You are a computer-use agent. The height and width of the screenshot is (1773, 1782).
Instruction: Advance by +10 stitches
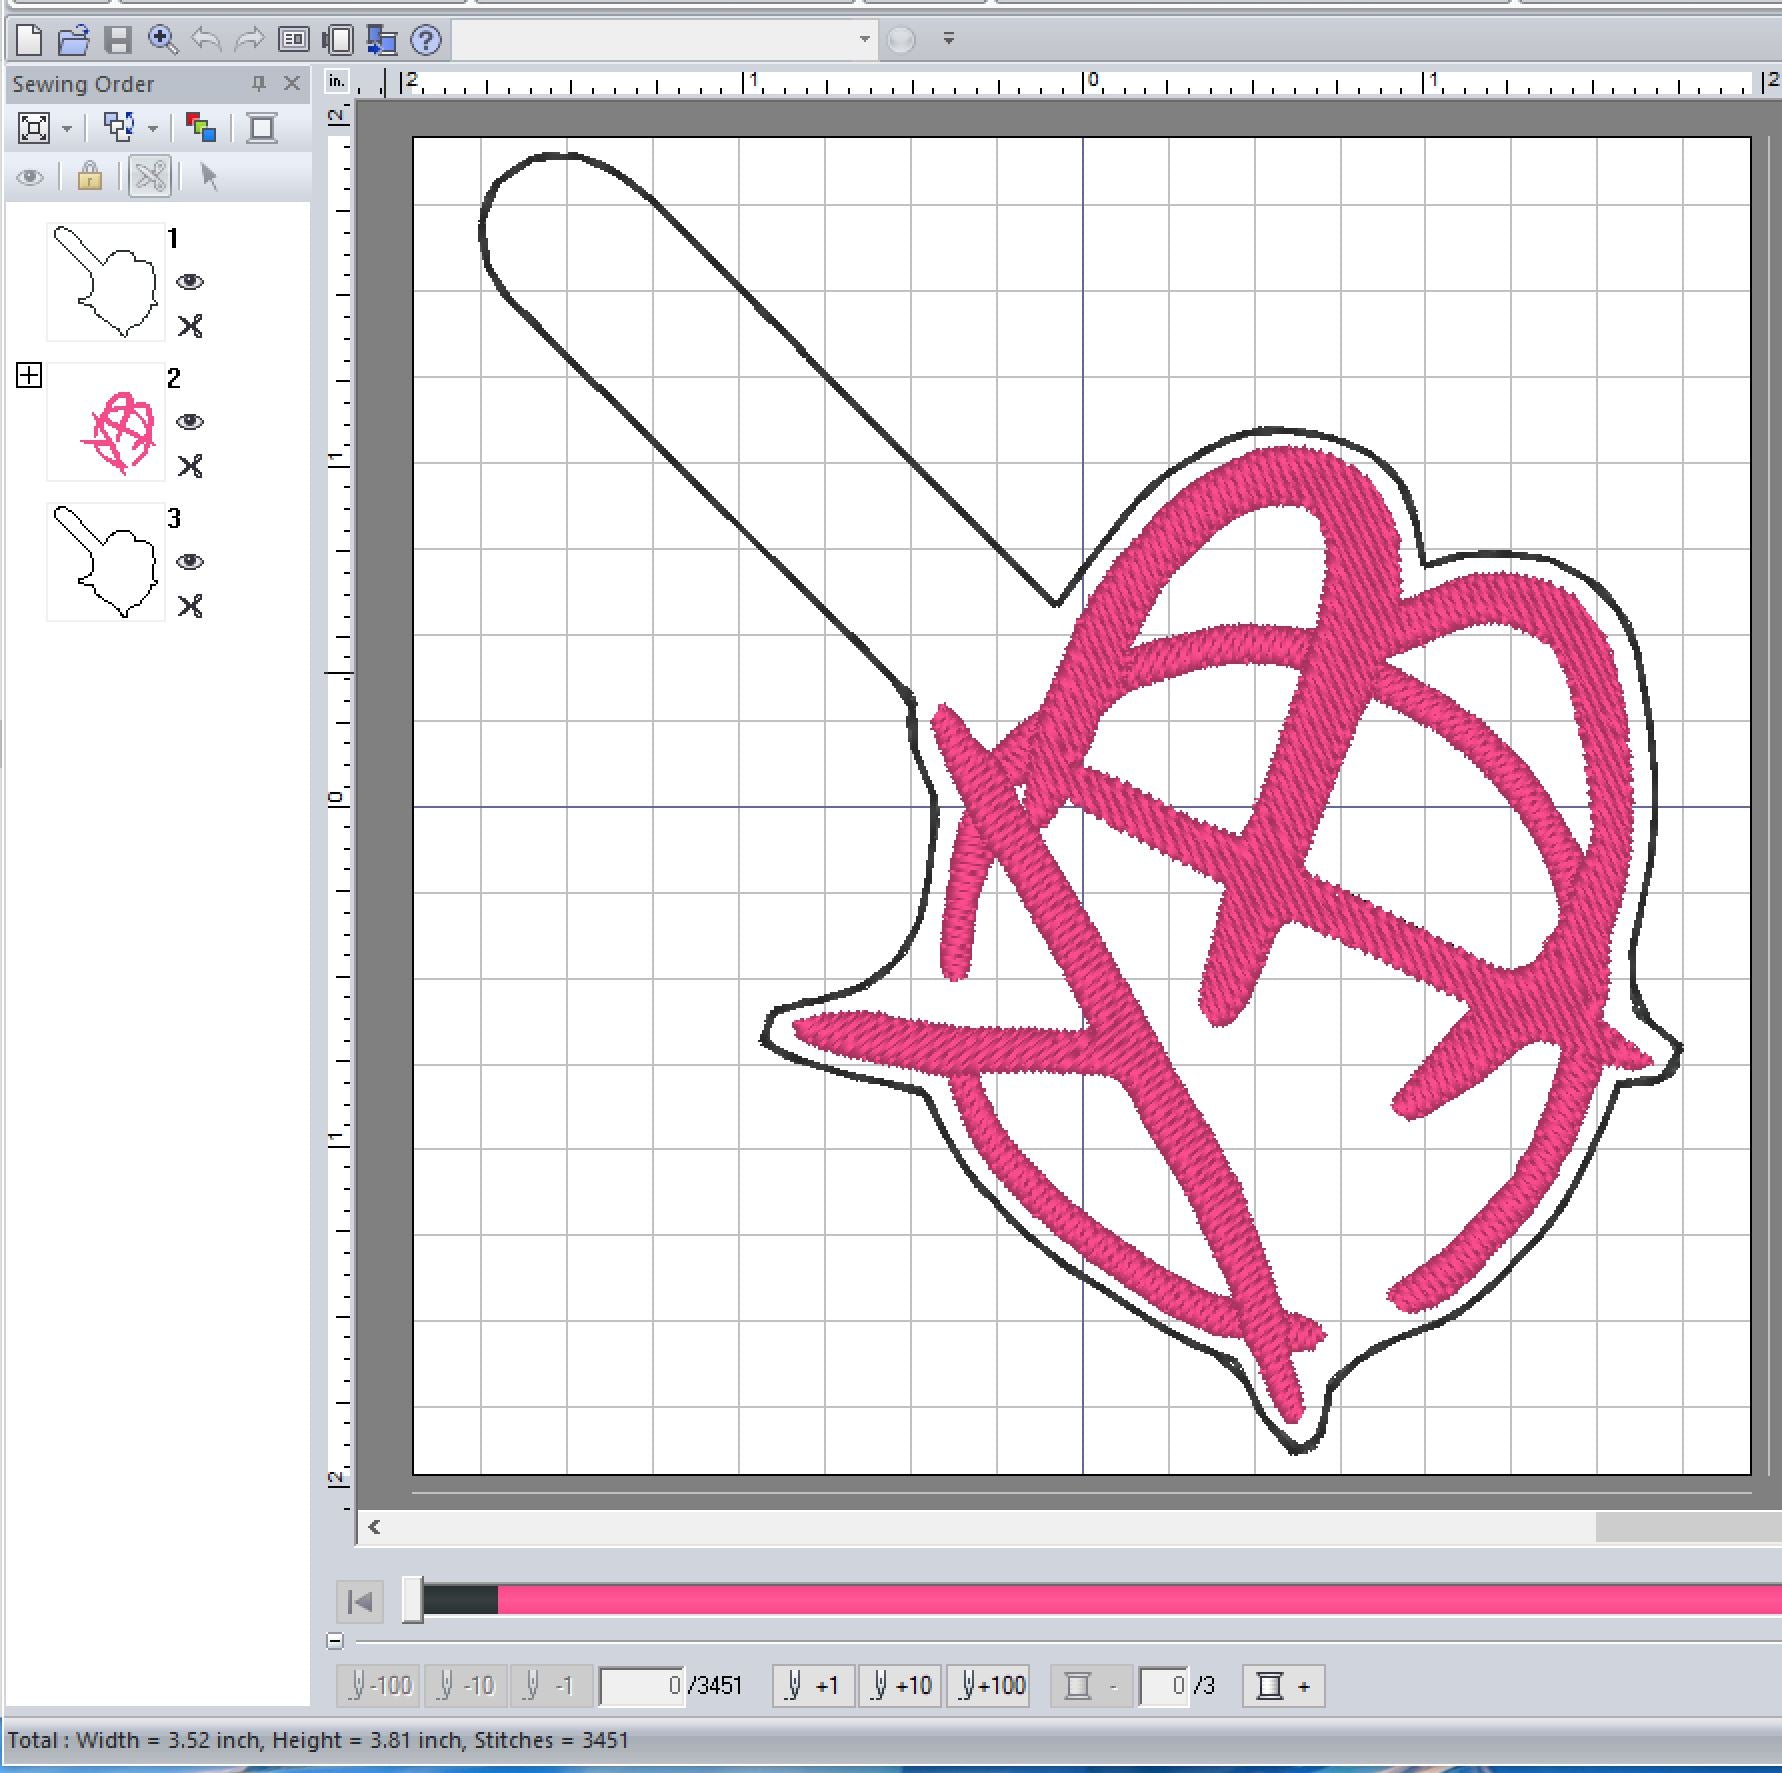click(x=900, y=1686)
